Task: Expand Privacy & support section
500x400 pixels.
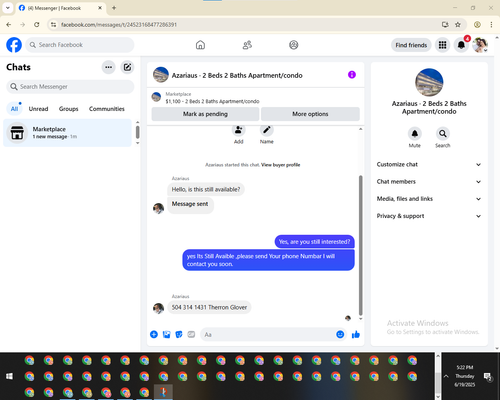Action: point(429,216)
